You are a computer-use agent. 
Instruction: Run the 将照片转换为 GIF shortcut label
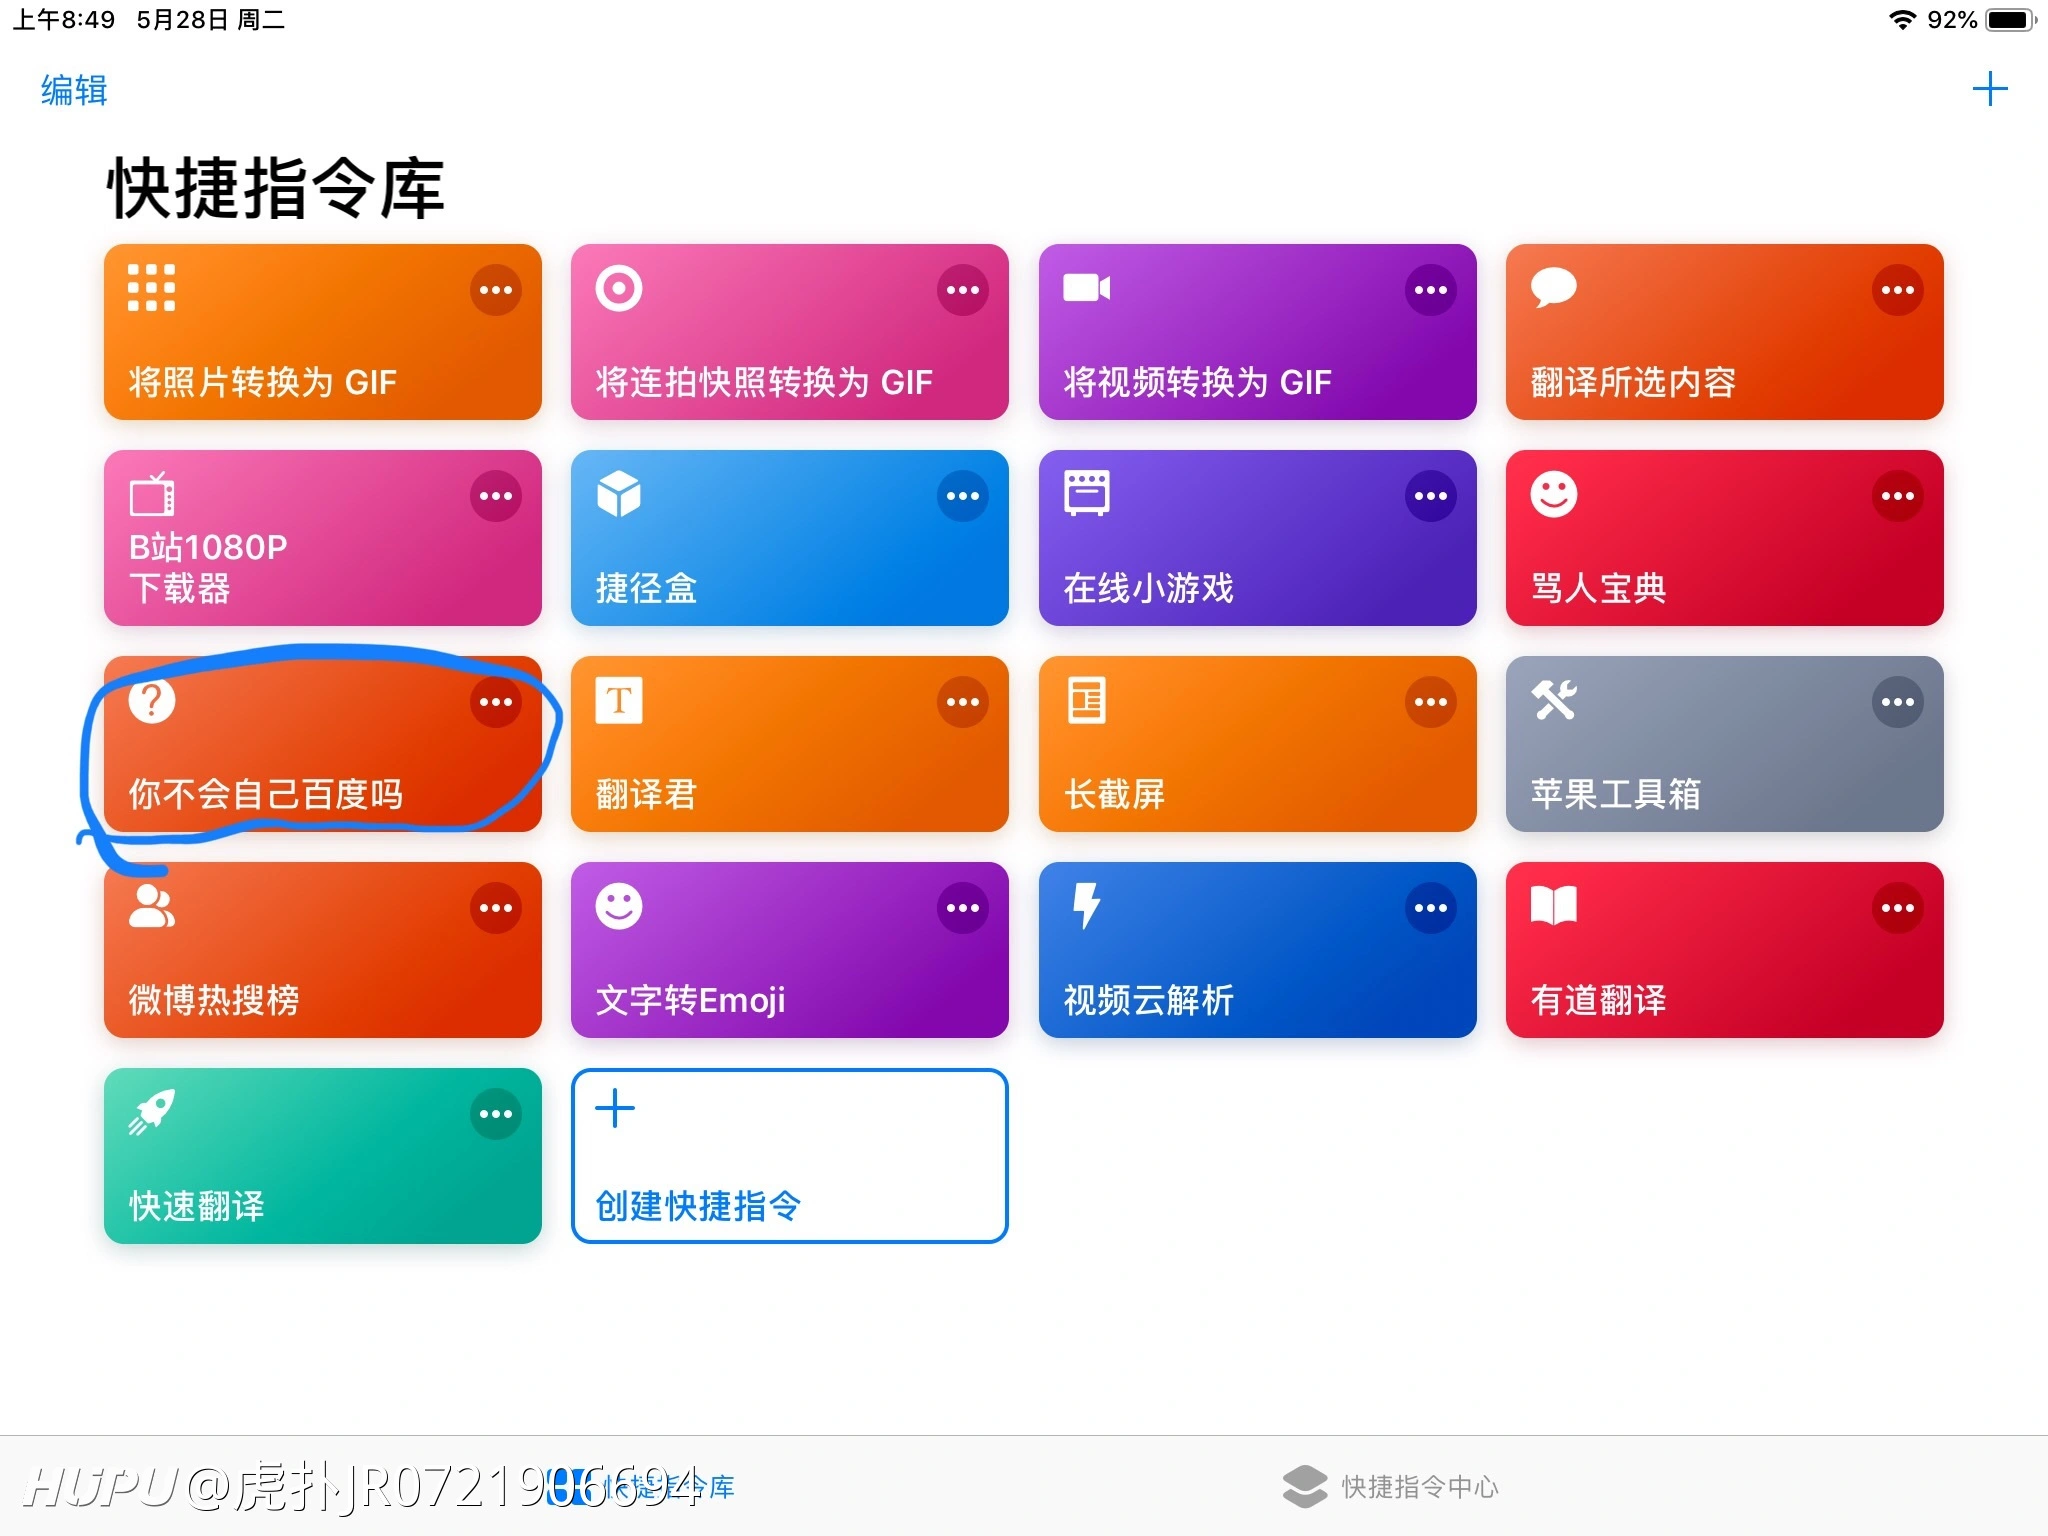[x=263, y=382]
